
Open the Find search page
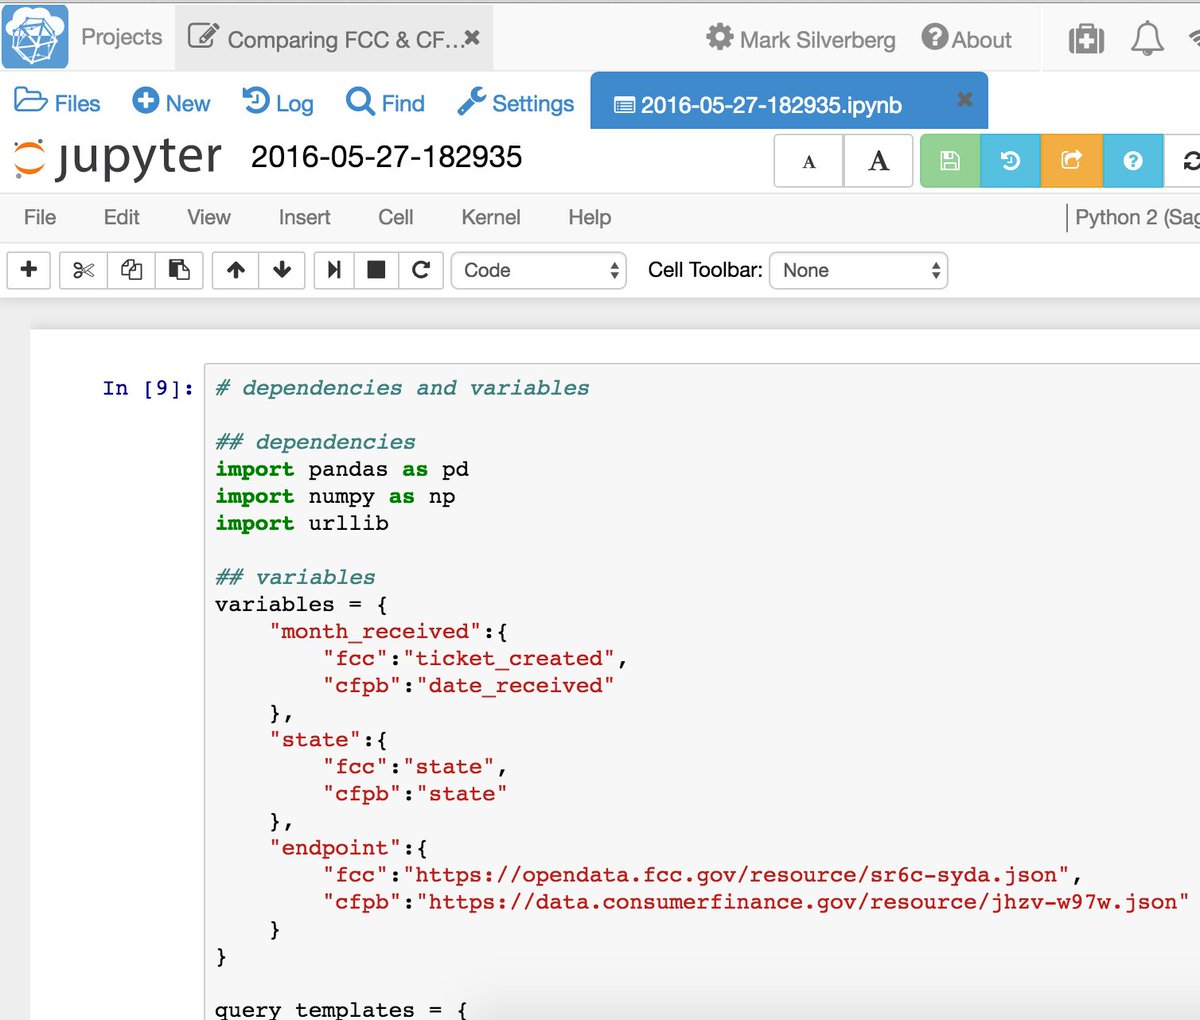(385, 102)
